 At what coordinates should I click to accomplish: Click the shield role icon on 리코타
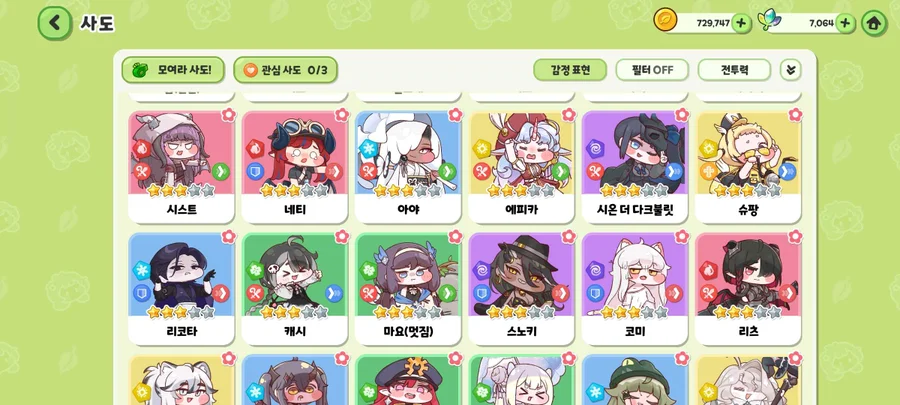[x=142, y=293]
